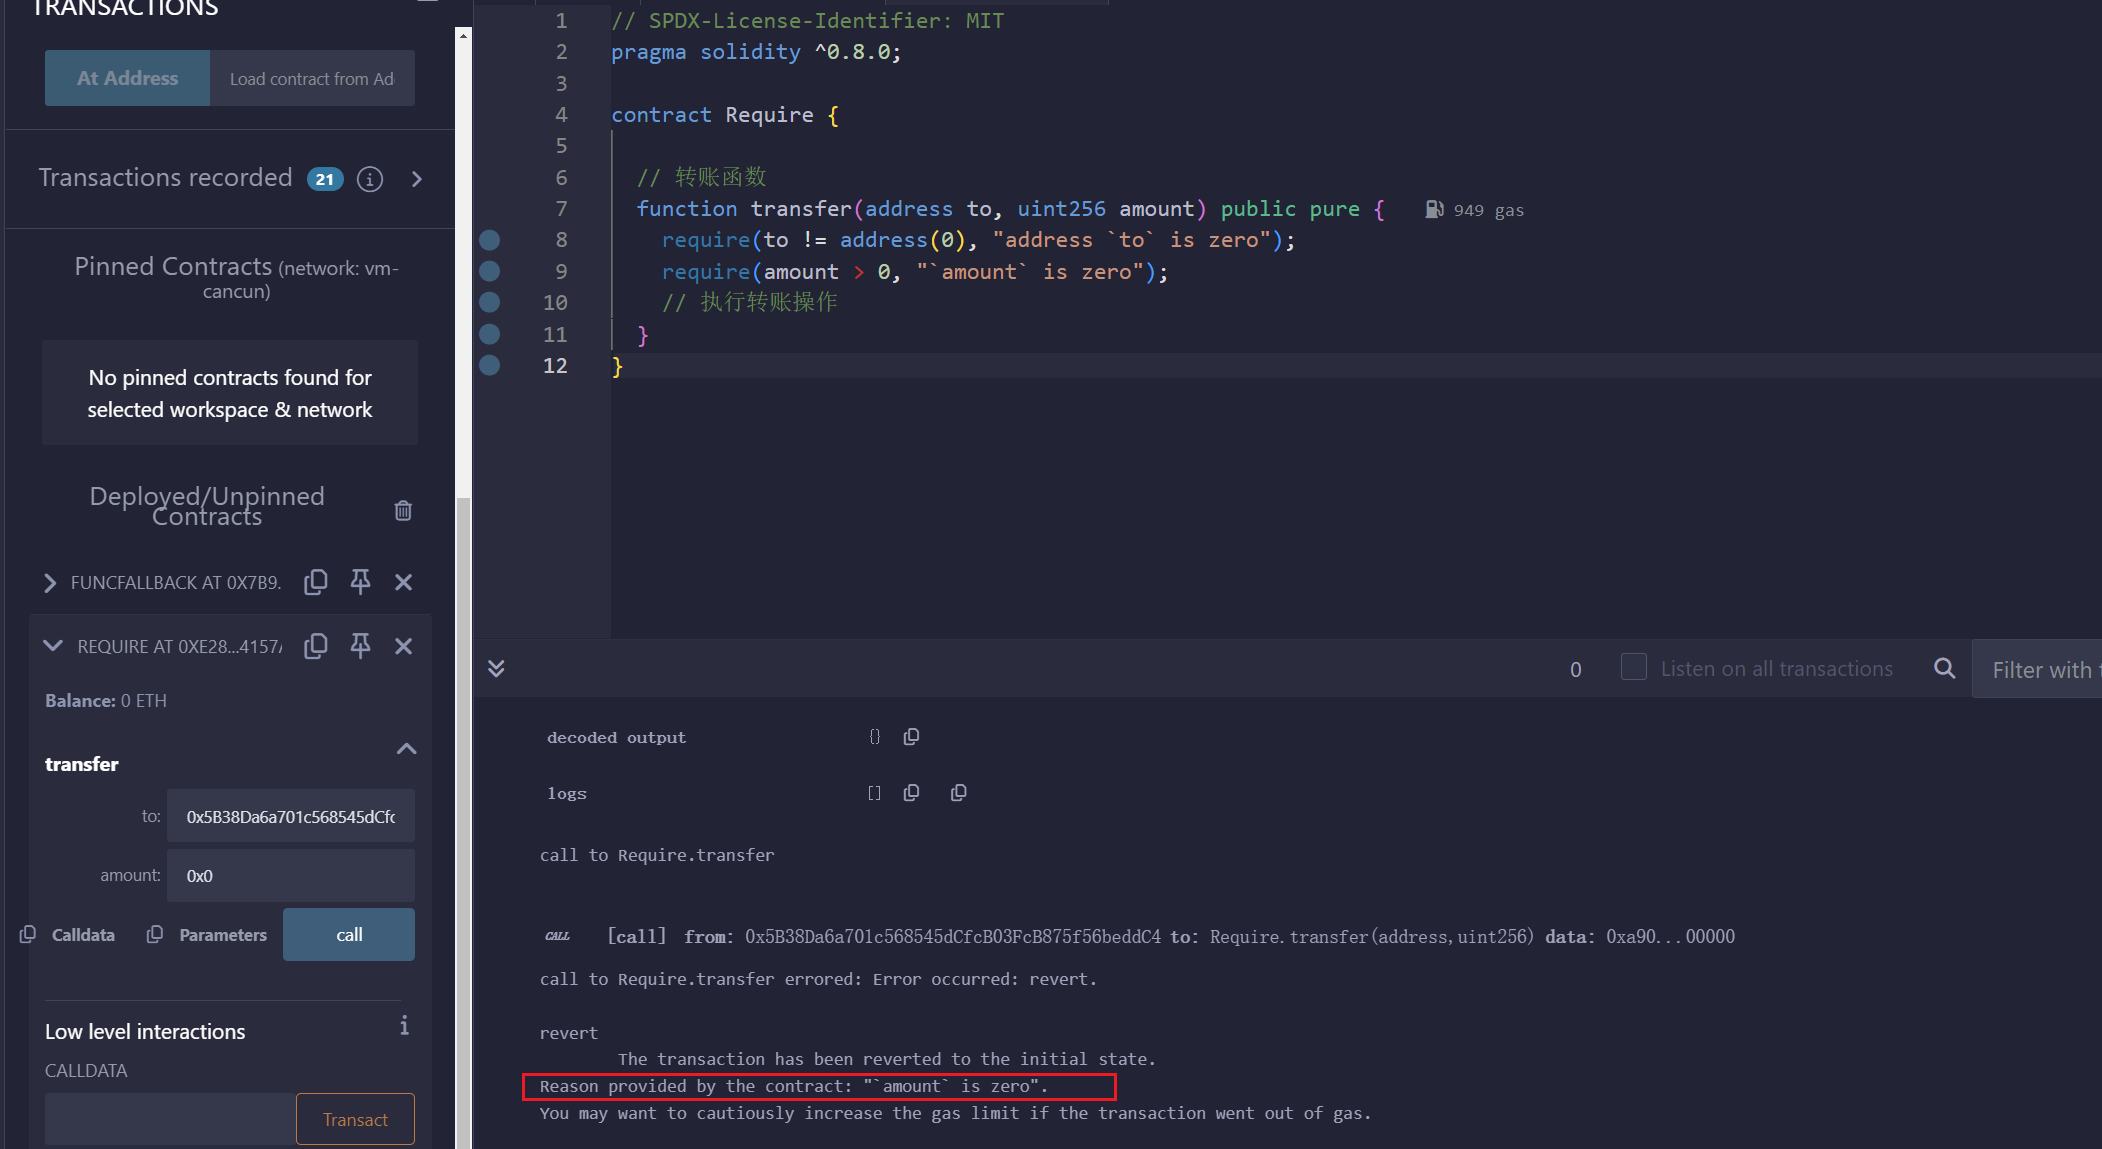The height and width of the screenshot is (1149, 2102).
Task: Clear all deployed contracts with trash icon
Action: pos(403,510)
